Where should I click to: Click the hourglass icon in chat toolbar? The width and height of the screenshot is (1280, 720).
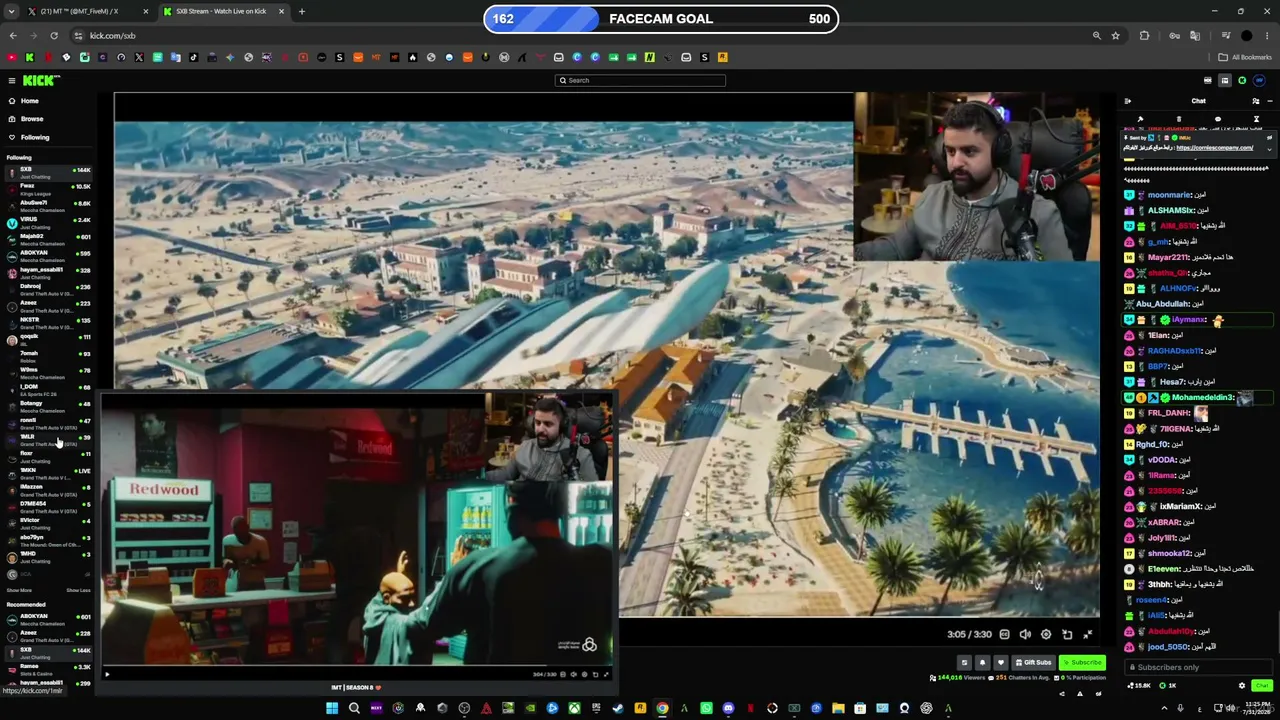point(1256,119)
